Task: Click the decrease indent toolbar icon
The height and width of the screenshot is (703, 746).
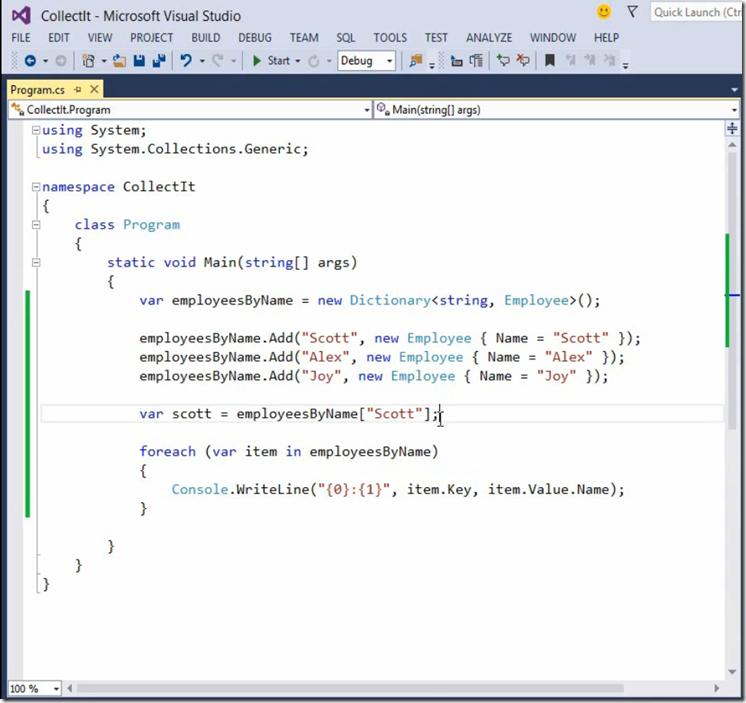Action: 457,61
